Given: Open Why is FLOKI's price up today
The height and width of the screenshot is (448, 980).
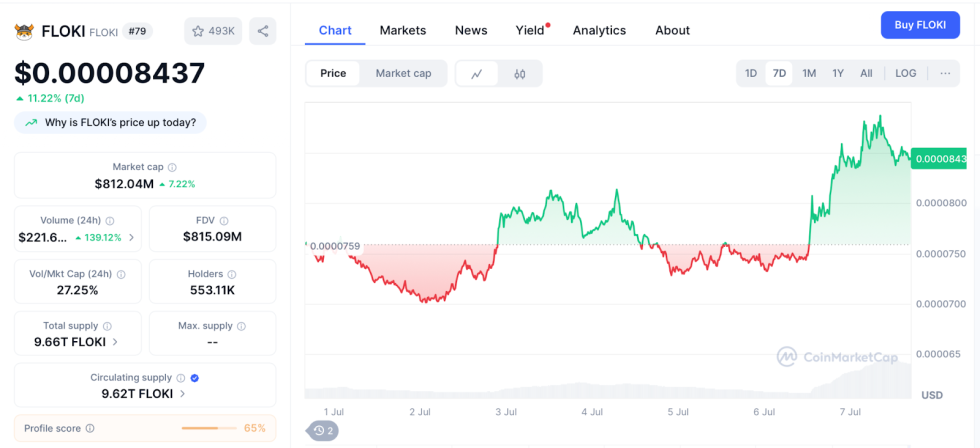Looking at the screenshot, I should pyautogui.click(x=111, y=122).
